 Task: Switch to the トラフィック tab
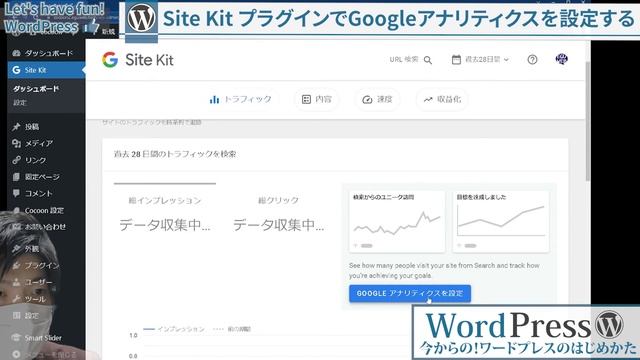240,99
